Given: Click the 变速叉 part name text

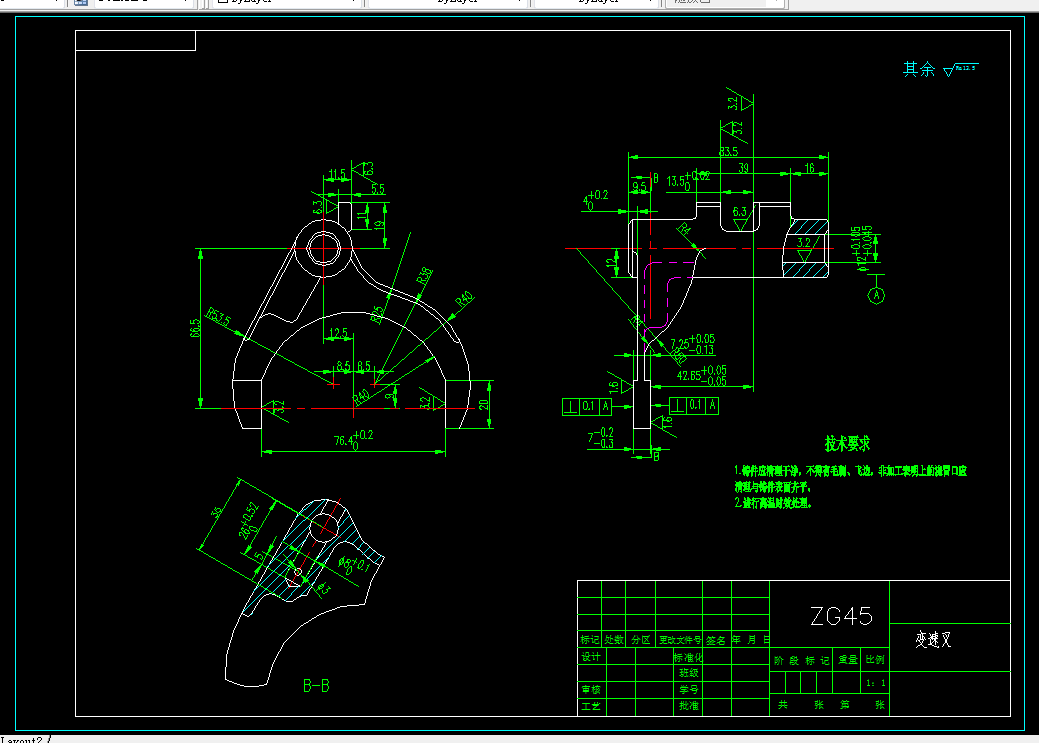Looking at the screenshot, I should pyautogui.click(x=933, y=640).
